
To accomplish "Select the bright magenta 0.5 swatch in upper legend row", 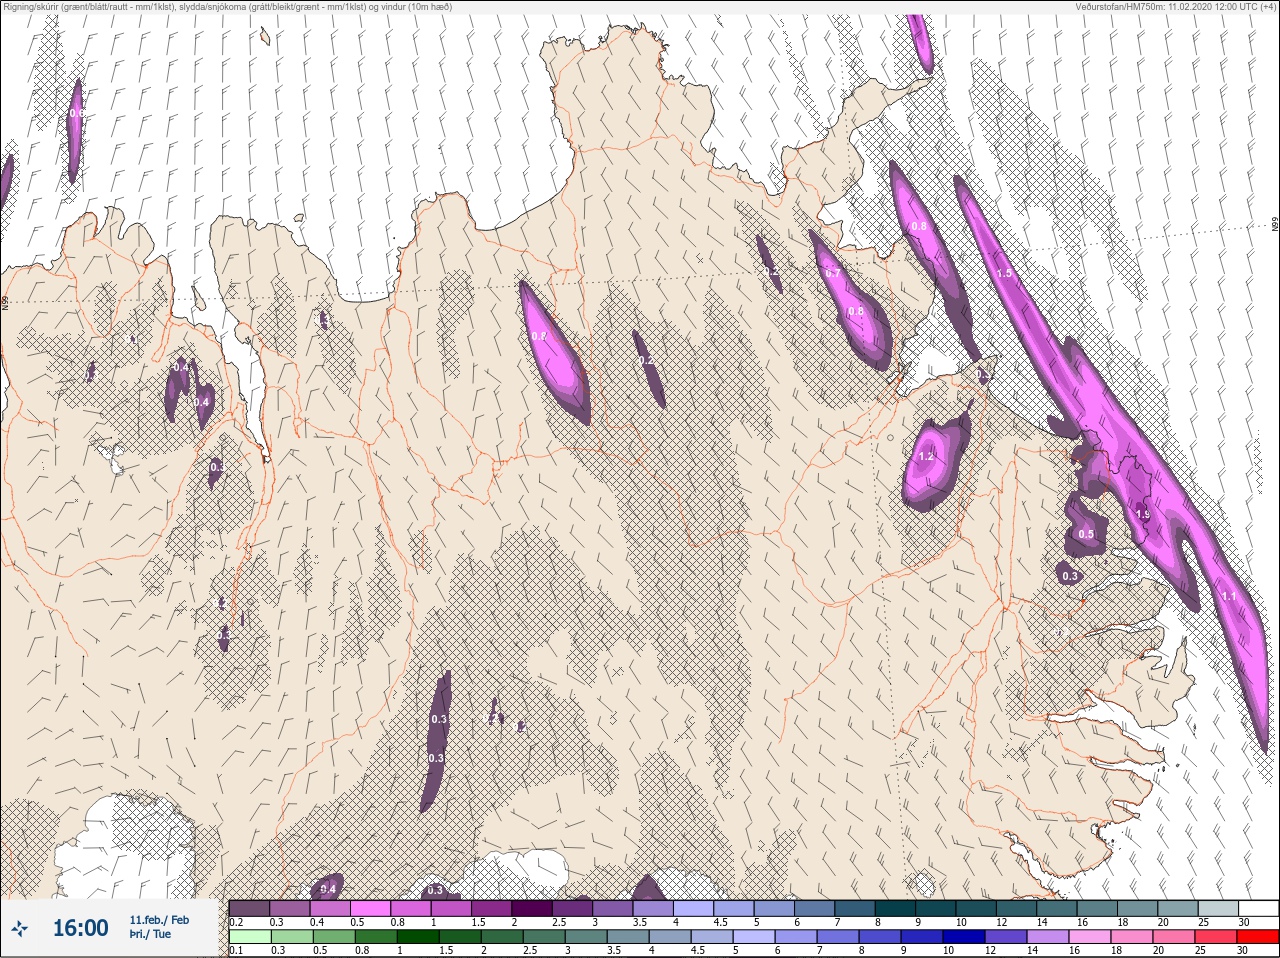I will coord(370,908).
